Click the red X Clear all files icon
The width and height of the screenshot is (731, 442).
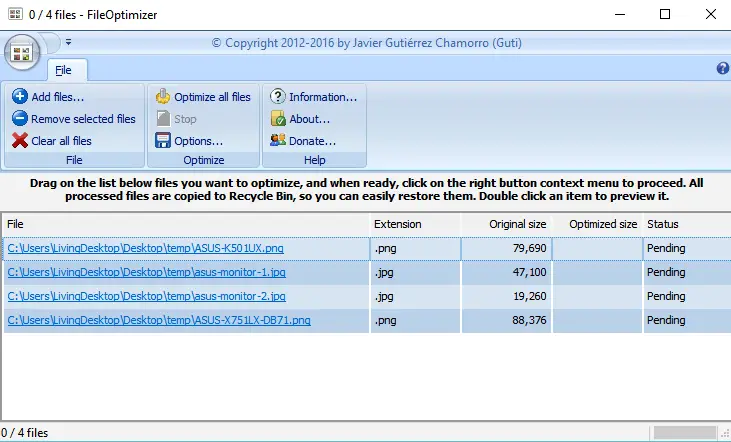(x=20, y=140)
